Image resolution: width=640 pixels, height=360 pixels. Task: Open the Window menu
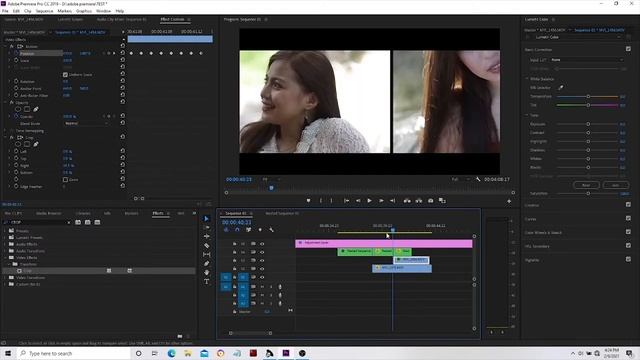tap(103, 11)
